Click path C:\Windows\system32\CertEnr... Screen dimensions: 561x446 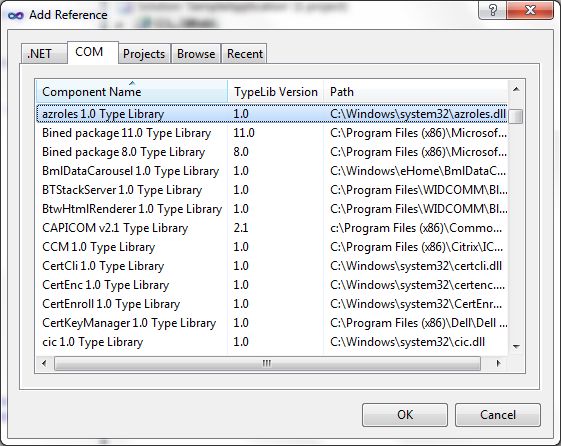416,303
